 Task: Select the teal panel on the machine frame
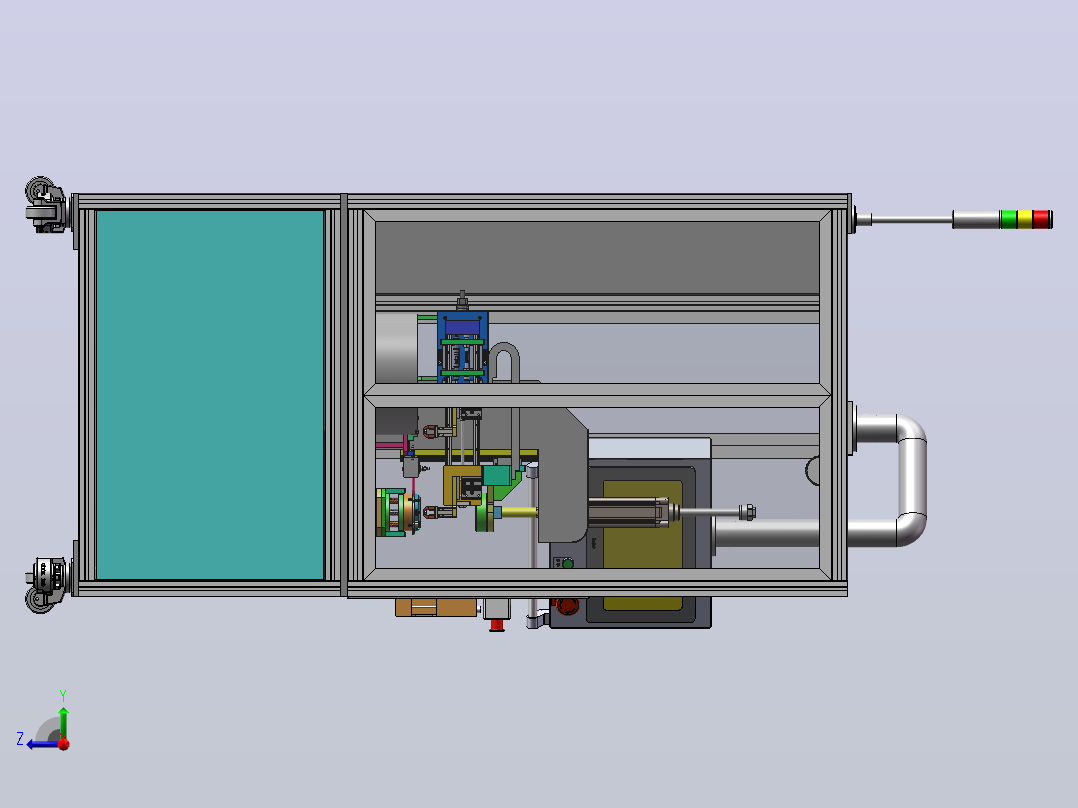(x=210, y=395)
